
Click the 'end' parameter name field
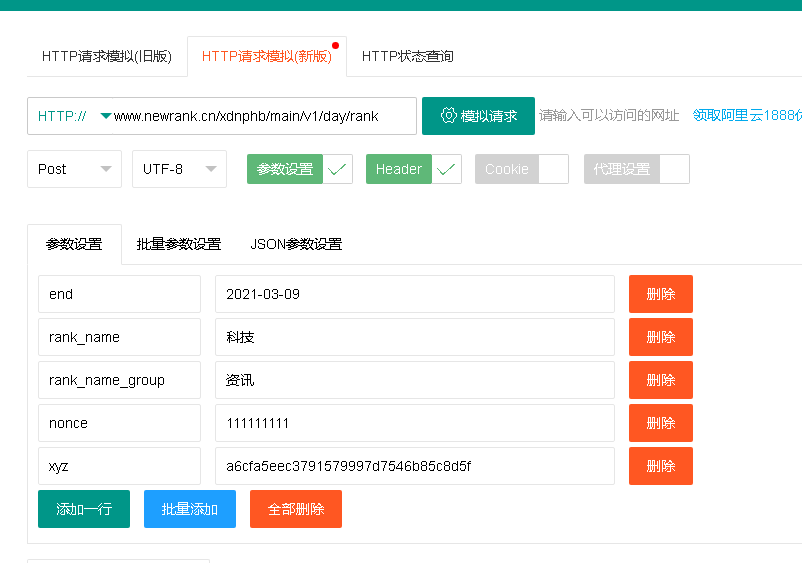point(119,294)
